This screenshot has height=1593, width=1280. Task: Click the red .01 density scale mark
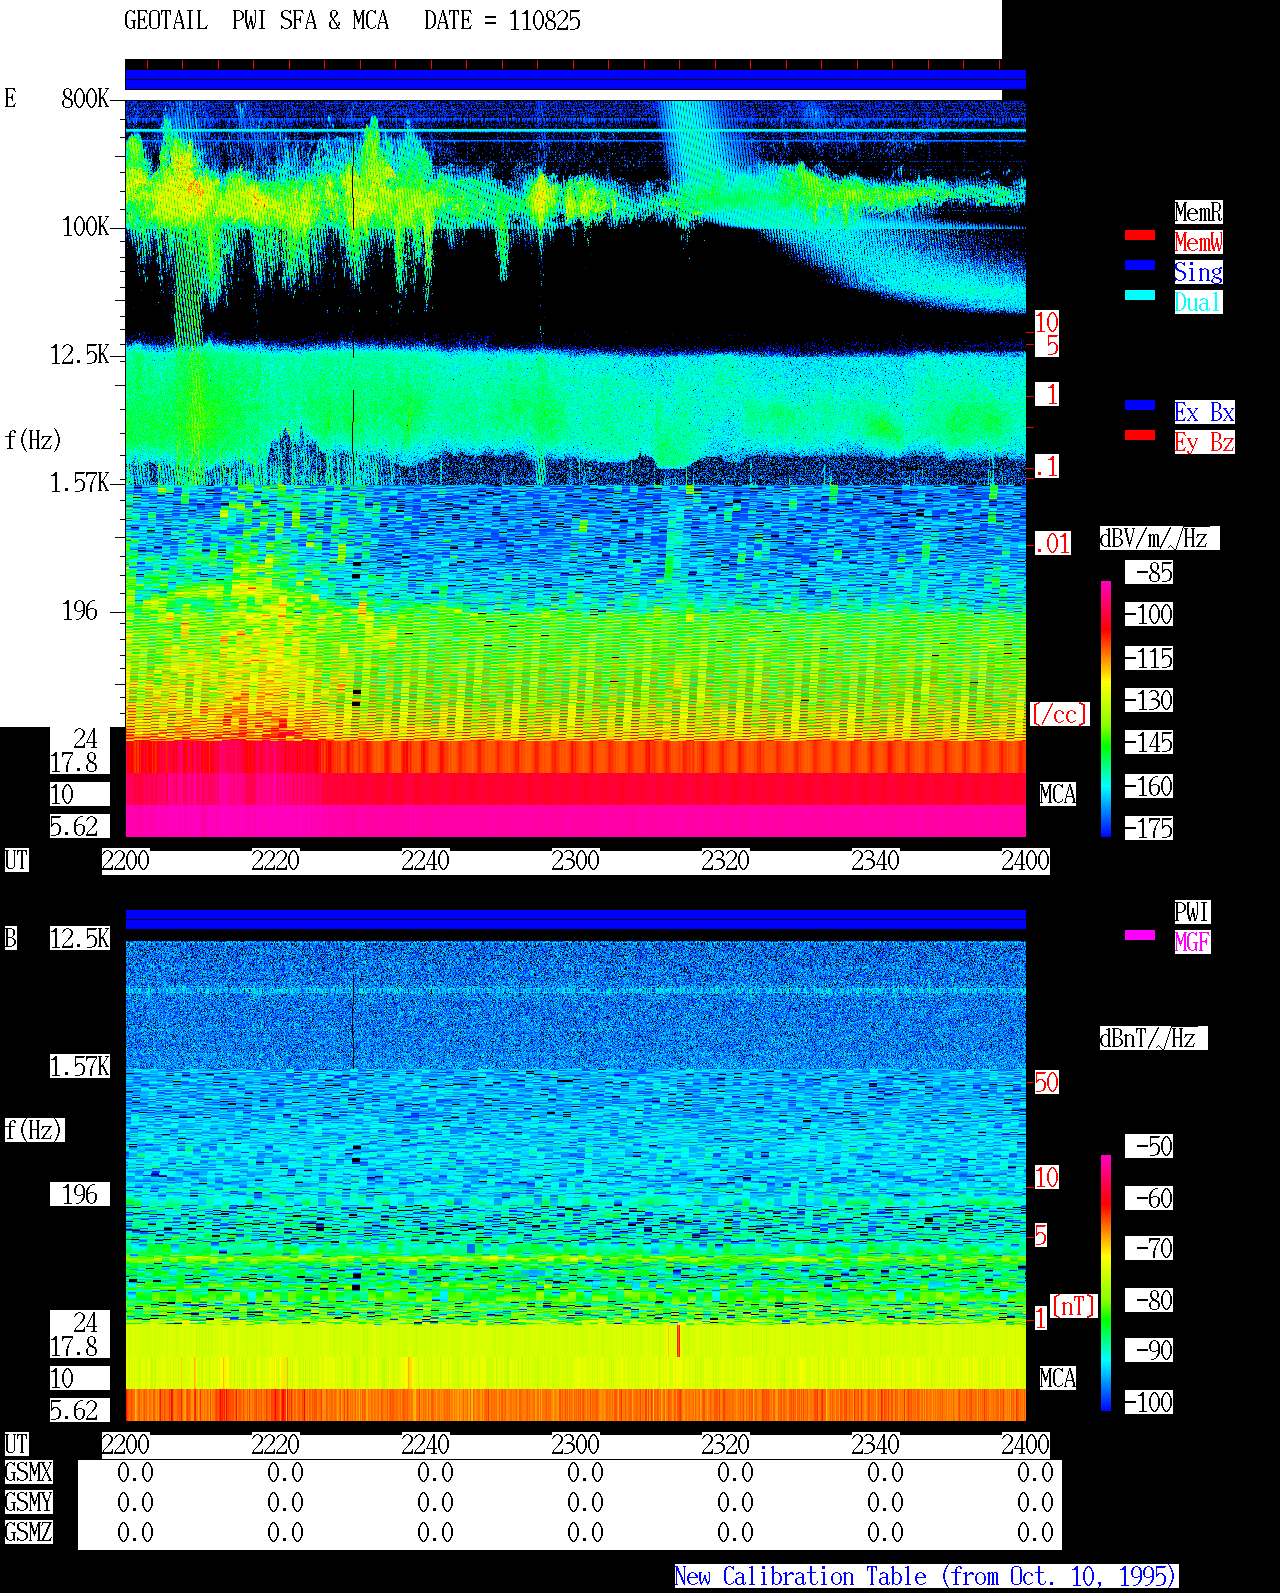1052,544
